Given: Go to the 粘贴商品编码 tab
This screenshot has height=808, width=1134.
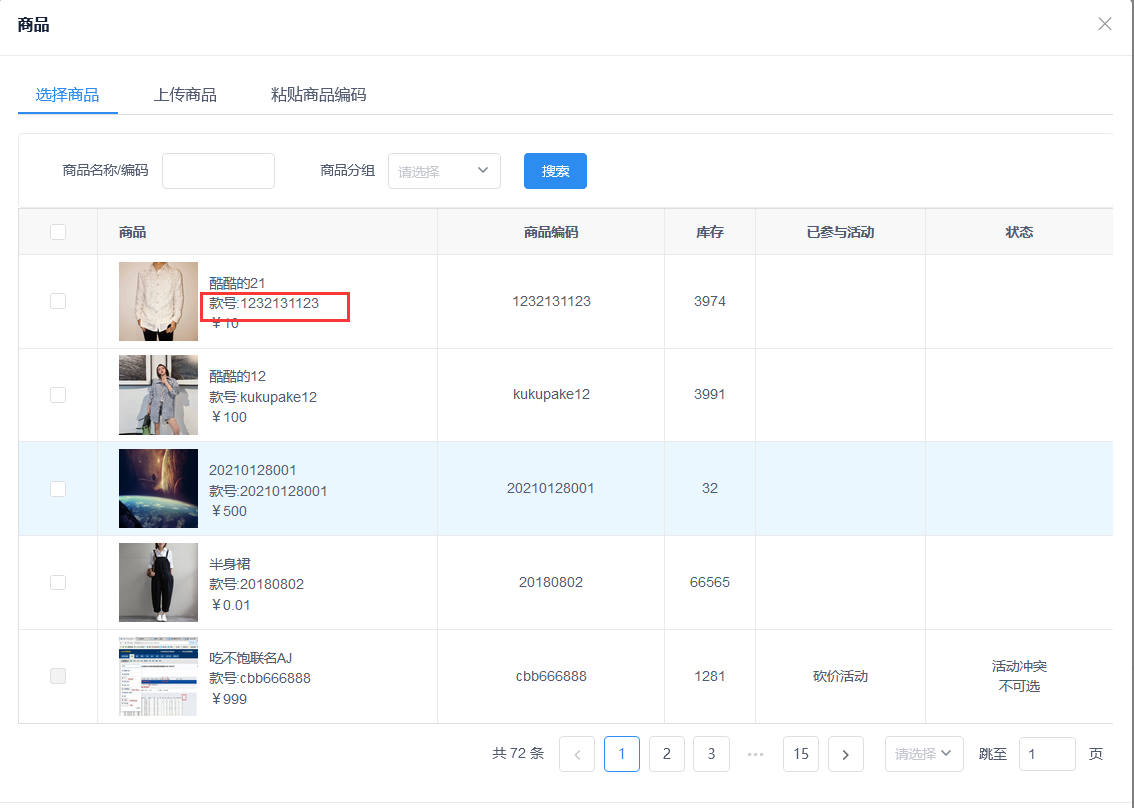Looking at the screenshot, I should [x=318, y=95].
